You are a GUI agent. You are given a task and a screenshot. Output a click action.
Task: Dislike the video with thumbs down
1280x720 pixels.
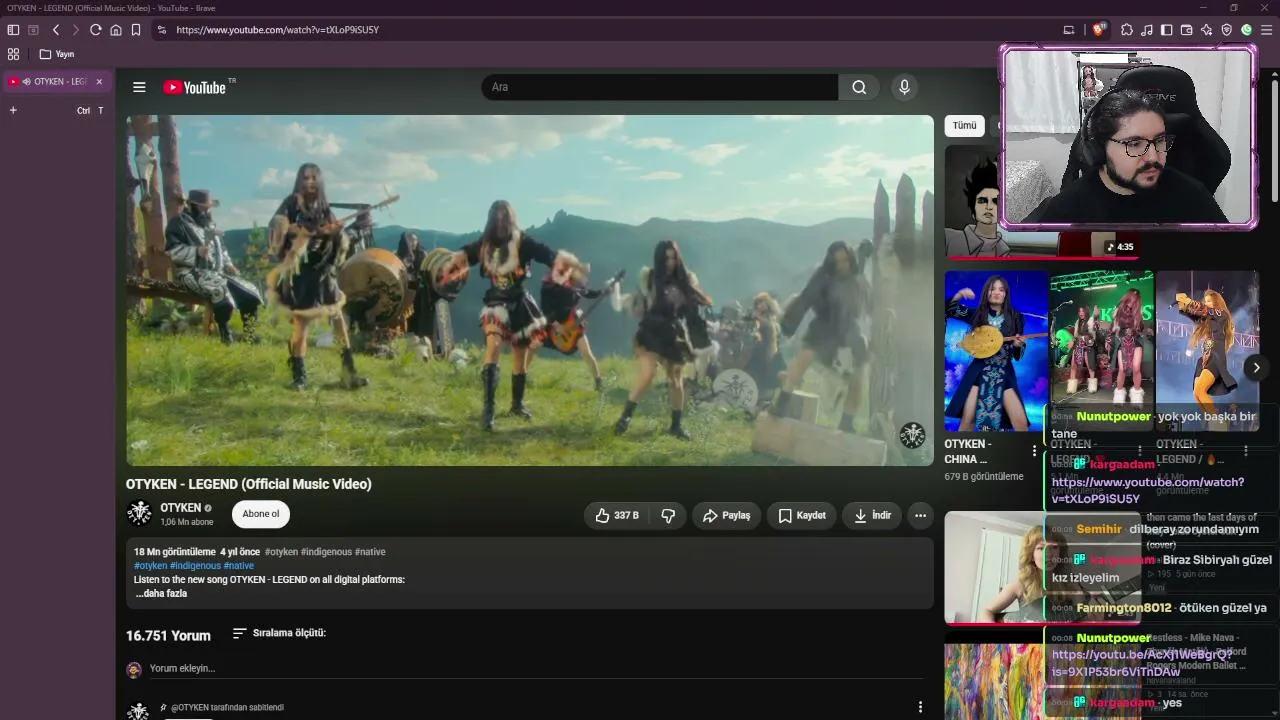[x=668, y=516]
